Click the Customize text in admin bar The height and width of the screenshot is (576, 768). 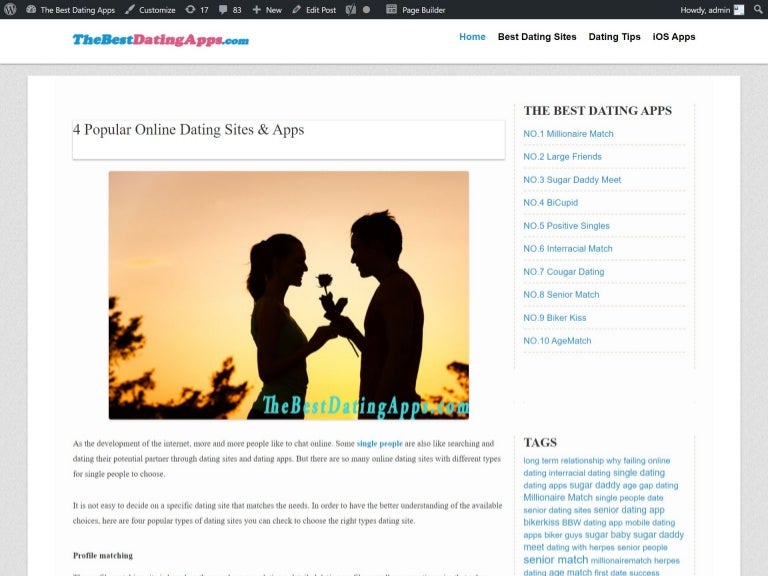tap(157, 10)
